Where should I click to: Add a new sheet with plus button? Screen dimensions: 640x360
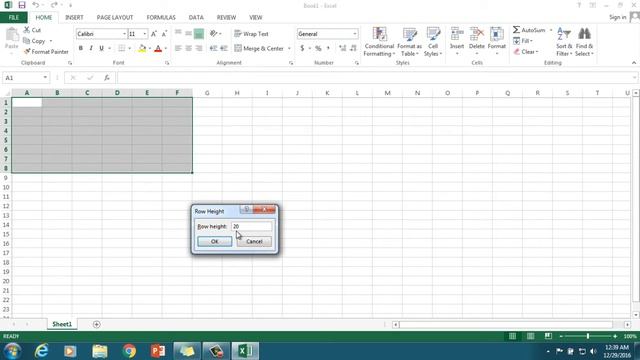pyautogui.click(x=96, y=324)
